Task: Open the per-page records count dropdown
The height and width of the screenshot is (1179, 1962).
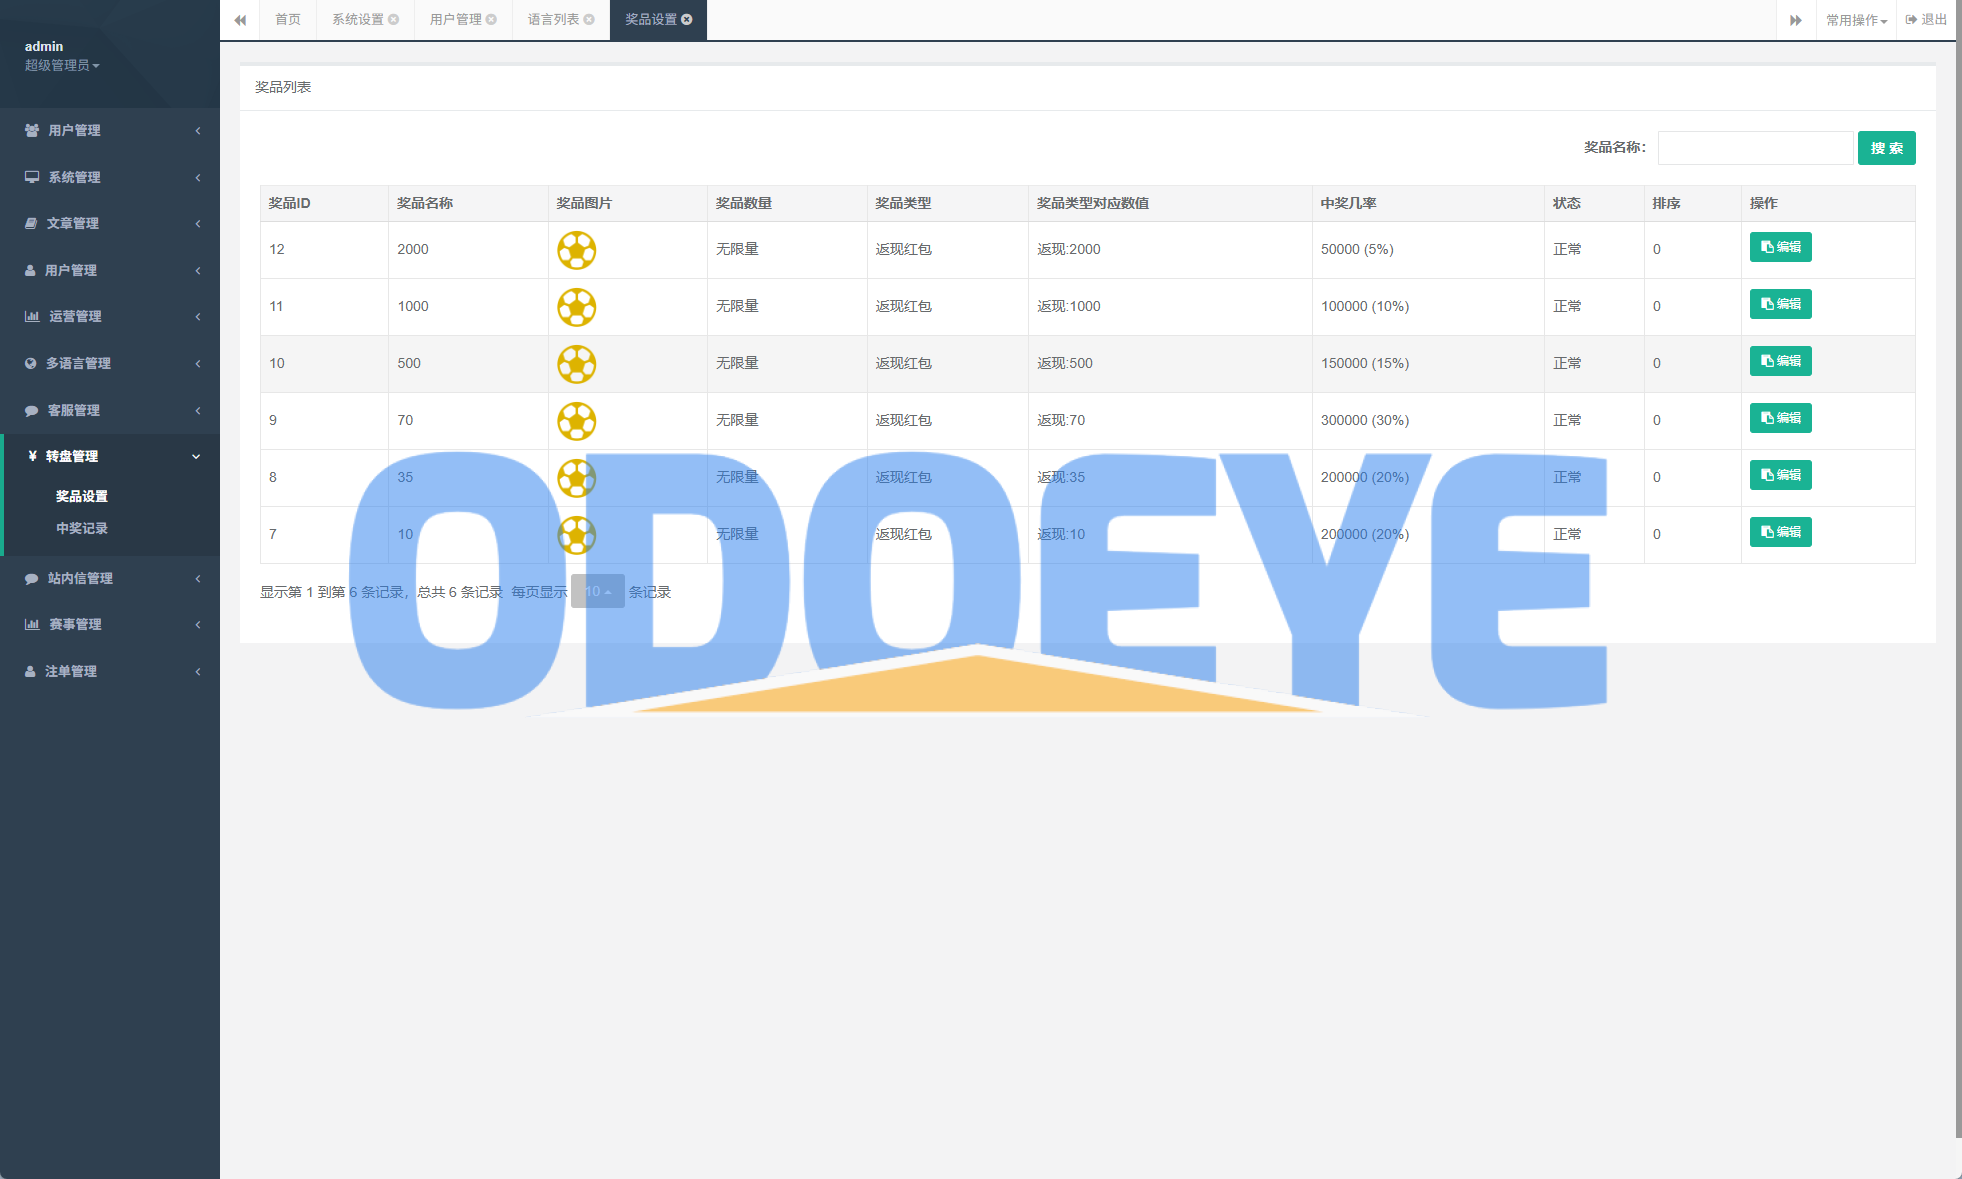Action: [x=598, y=592]
